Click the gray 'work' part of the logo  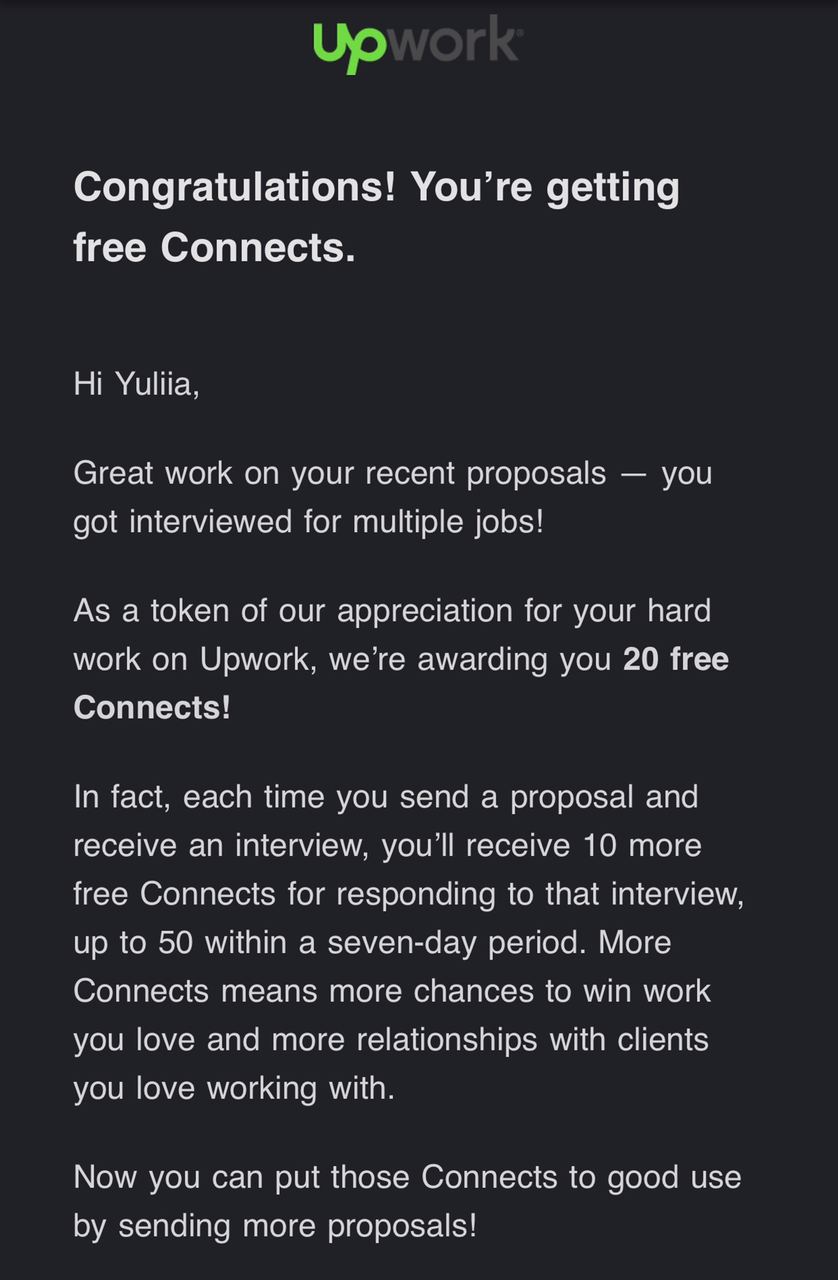coord(456,40)
